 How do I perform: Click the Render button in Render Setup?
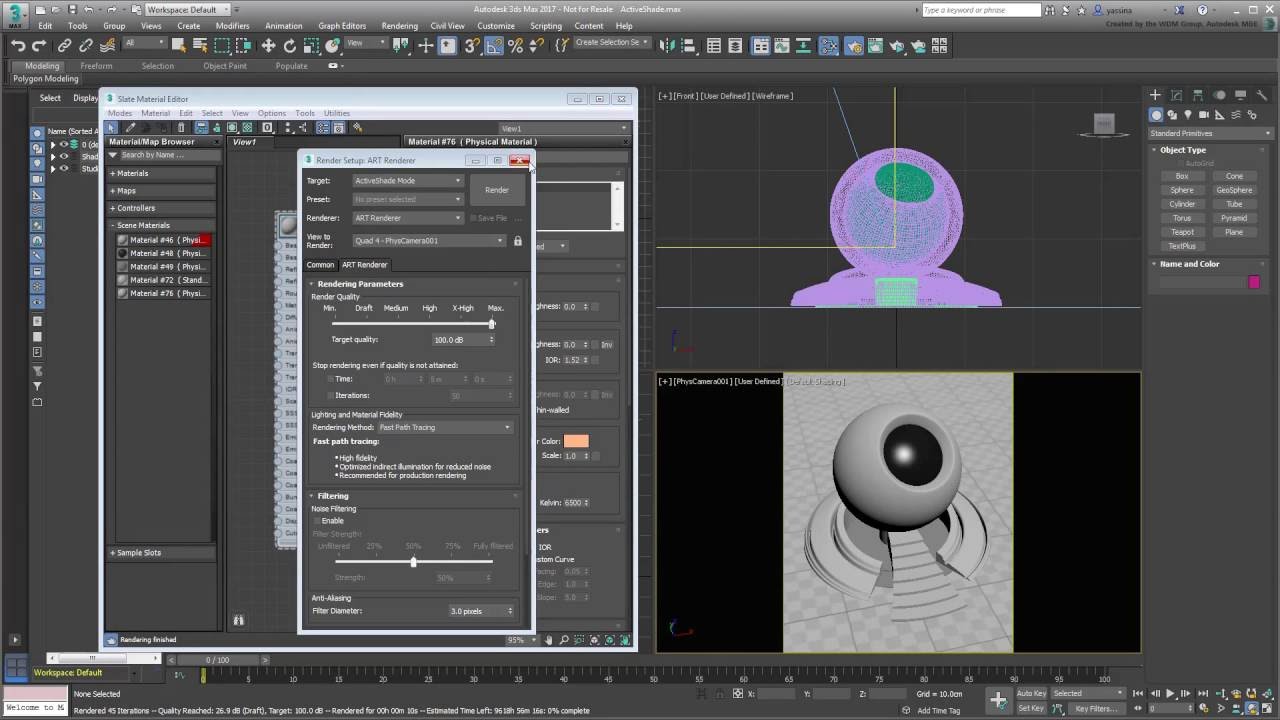click(x=497, y=190)
